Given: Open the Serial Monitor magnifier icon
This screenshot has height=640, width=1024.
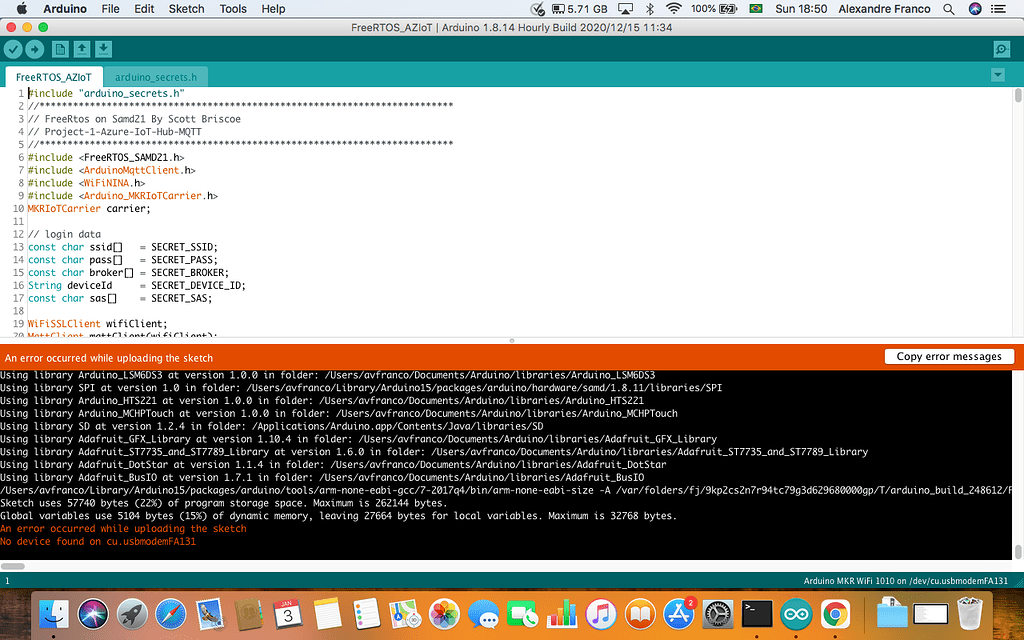Looking at the screenshot, I should 1001,49.
